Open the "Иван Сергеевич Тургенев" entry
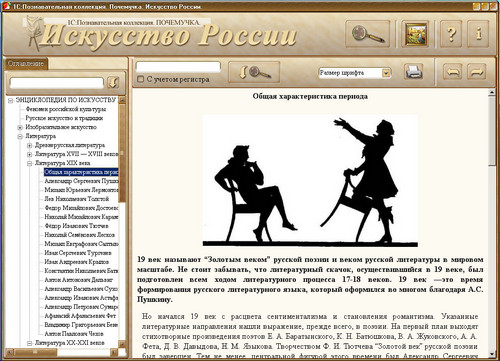Viewport: 500px width, 361px height. point(78,253)
